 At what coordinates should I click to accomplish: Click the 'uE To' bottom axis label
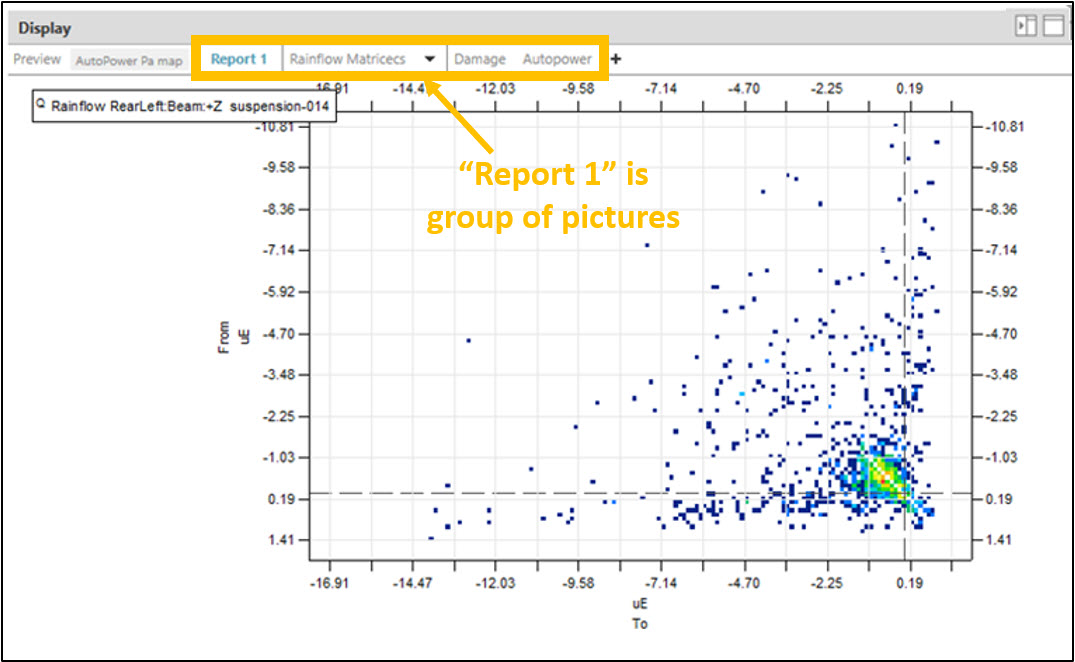640,614
